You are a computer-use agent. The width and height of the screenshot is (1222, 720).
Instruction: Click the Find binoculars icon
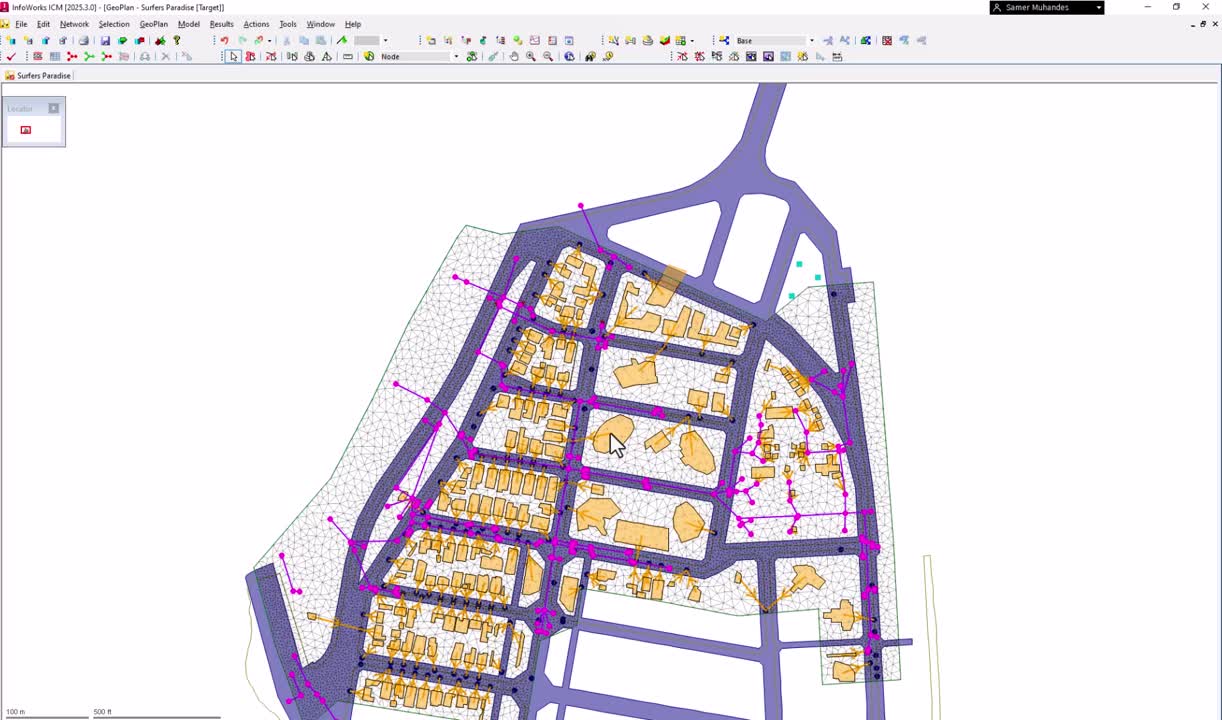590,56
